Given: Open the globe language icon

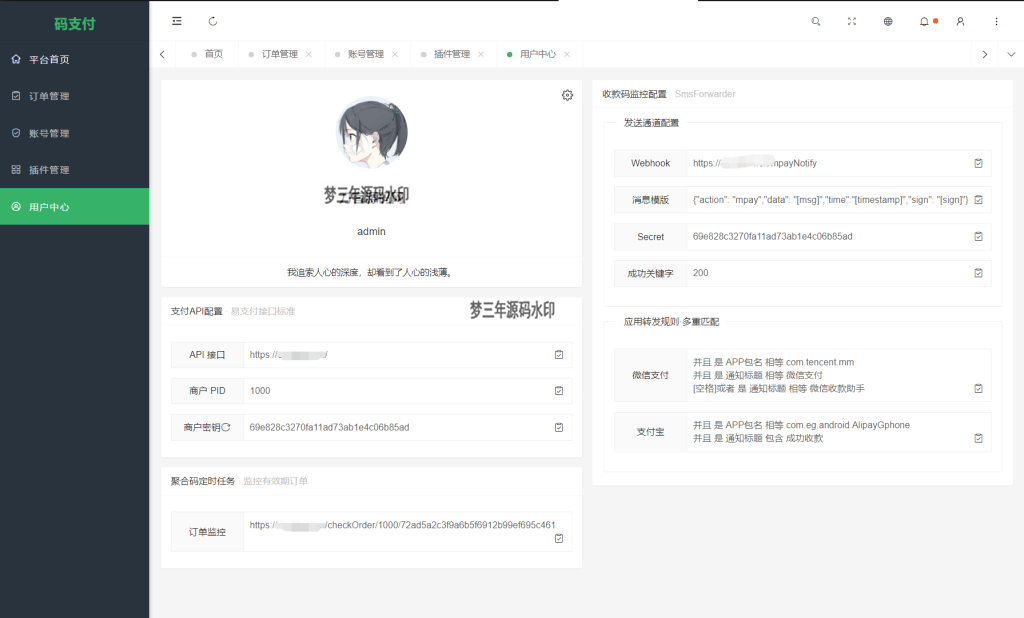Looking at the screenshot, I should coord(888,21).
